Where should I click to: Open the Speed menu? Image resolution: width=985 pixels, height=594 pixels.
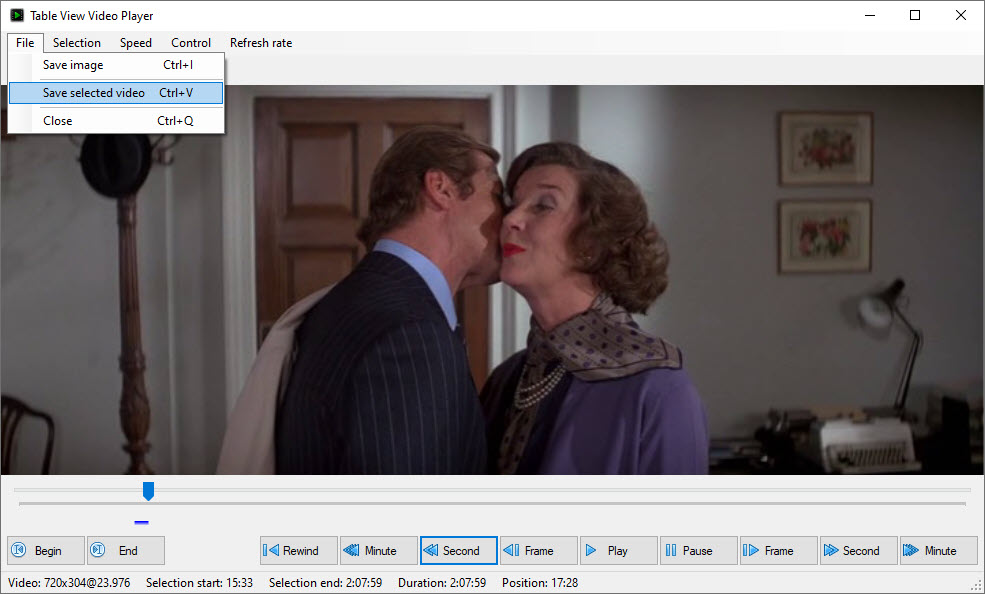136,43
